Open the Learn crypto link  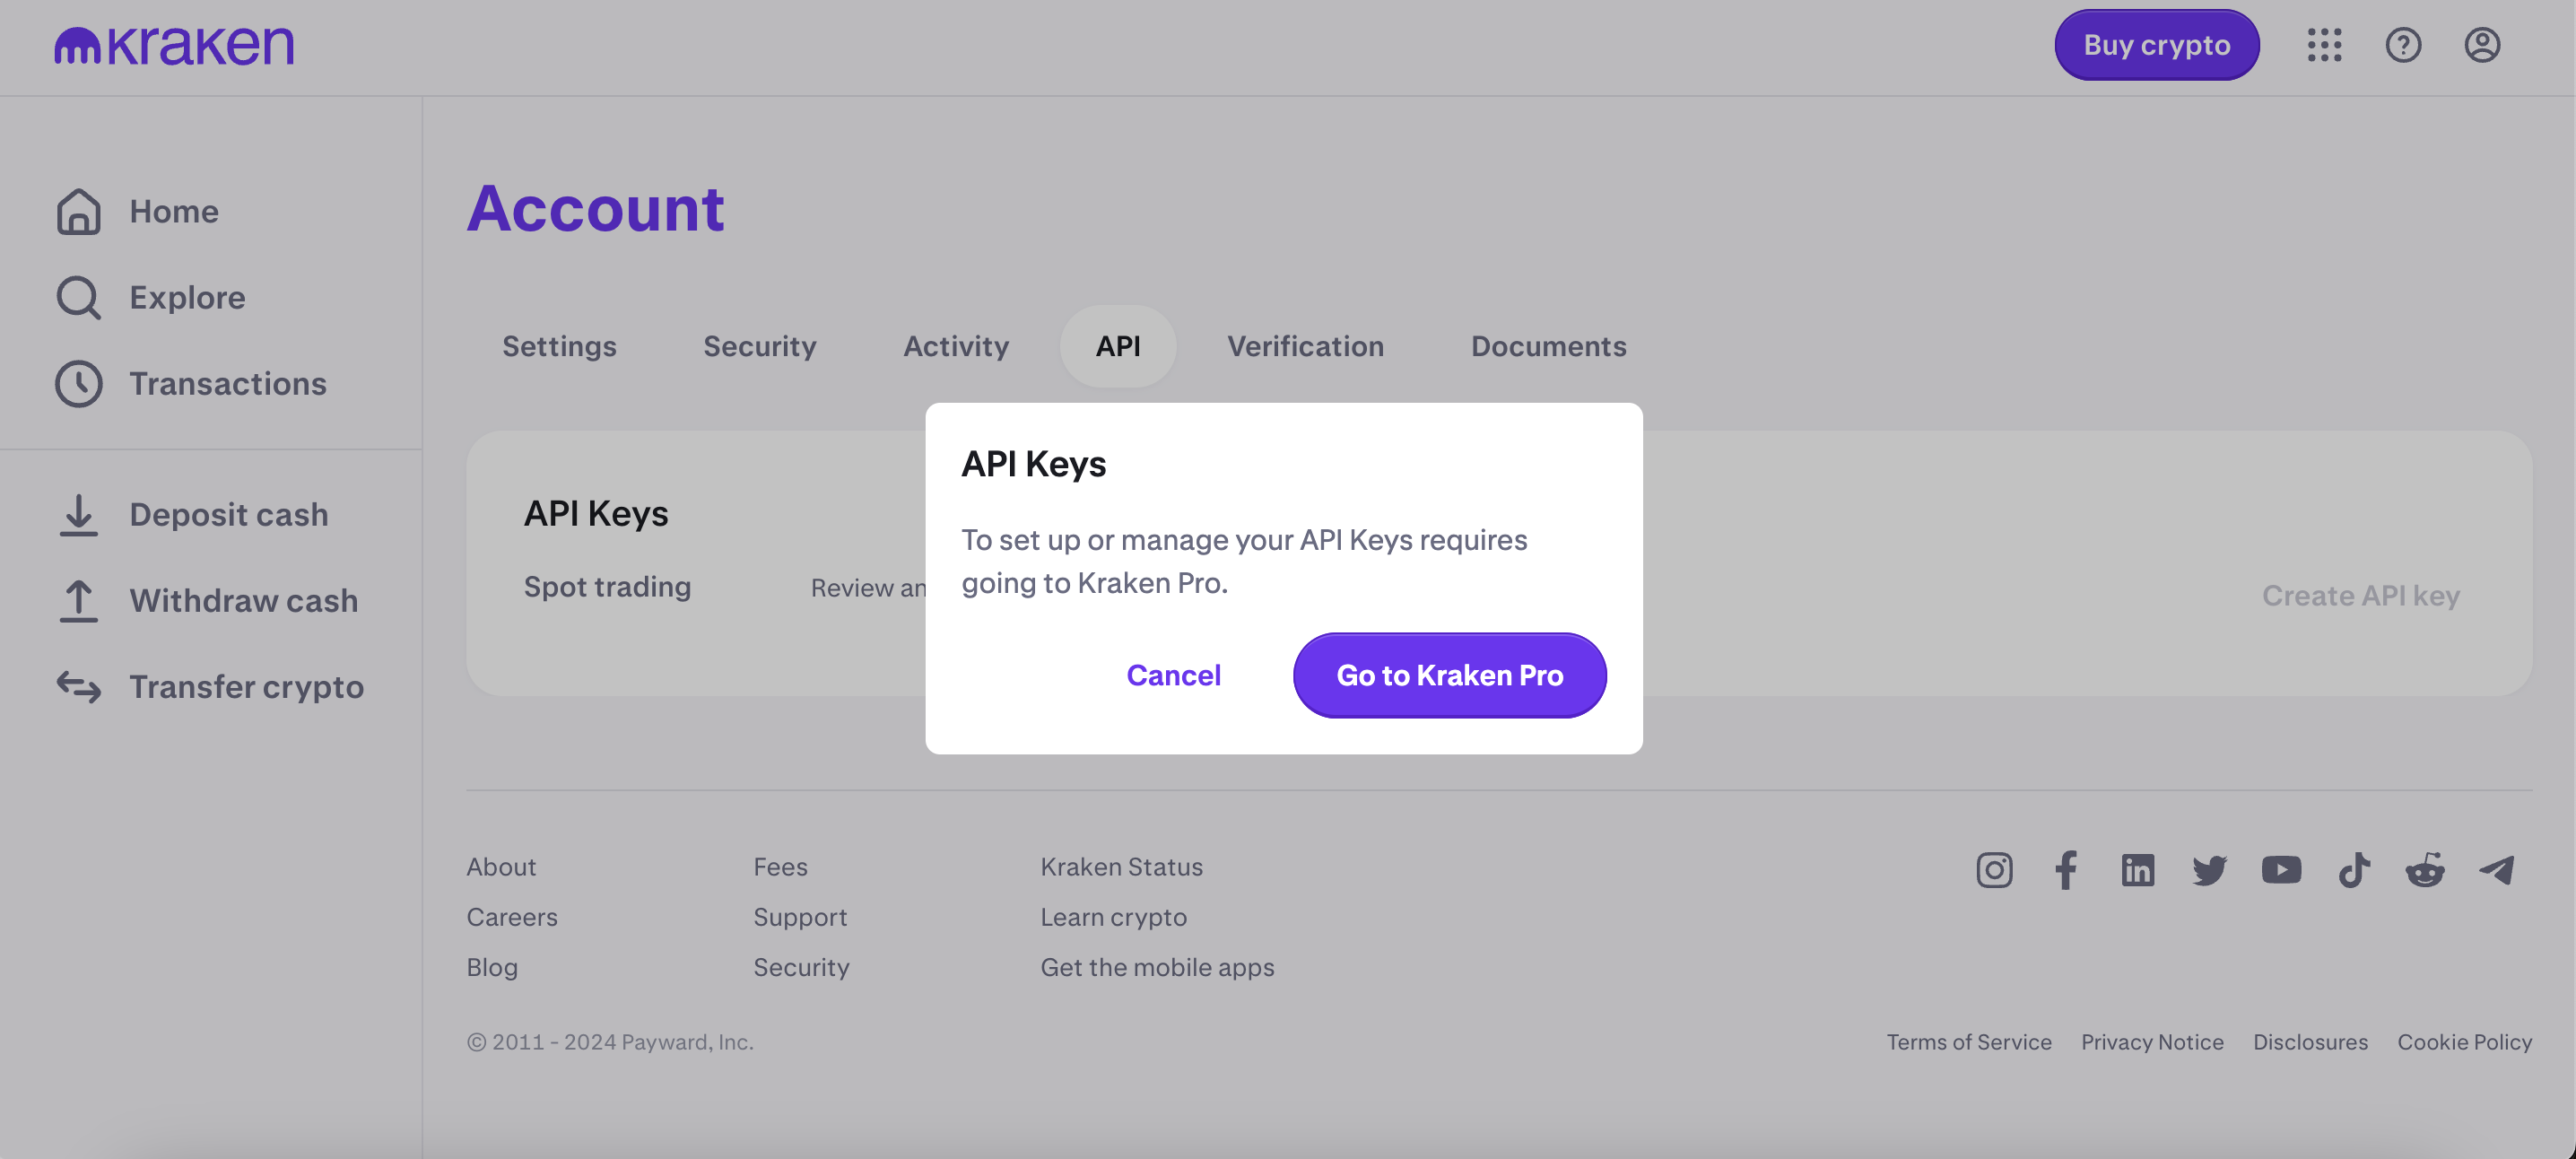pyautogui.click(x=1113, y=916)
